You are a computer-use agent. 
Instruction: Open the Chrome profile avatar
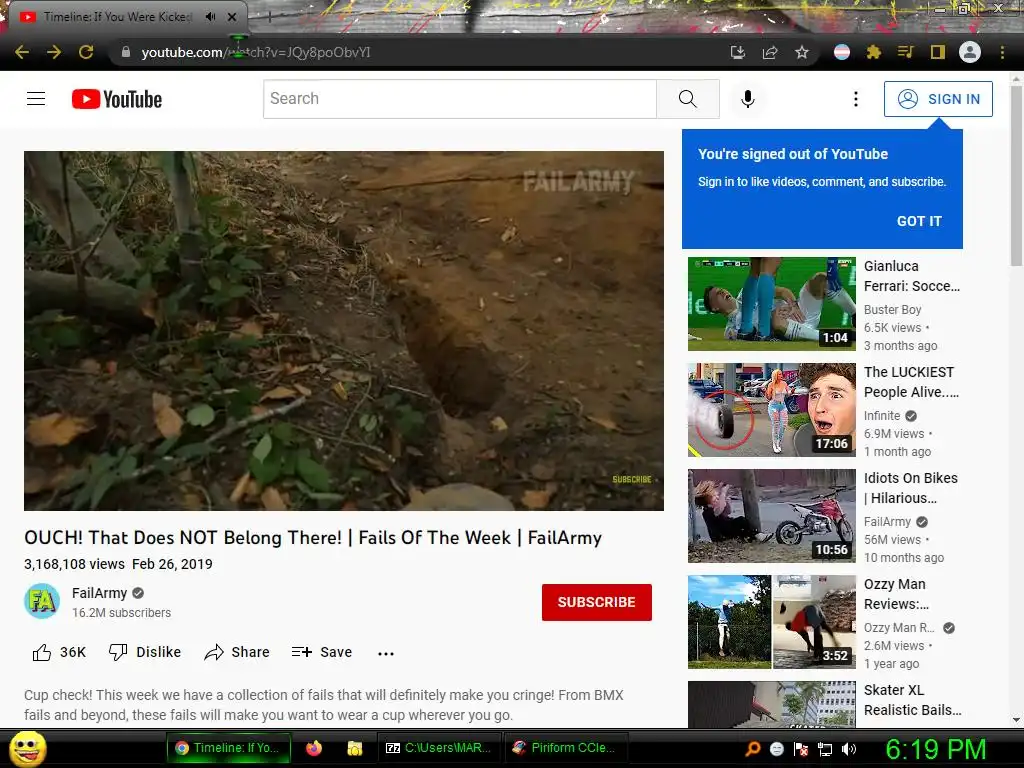pos(970,52)
